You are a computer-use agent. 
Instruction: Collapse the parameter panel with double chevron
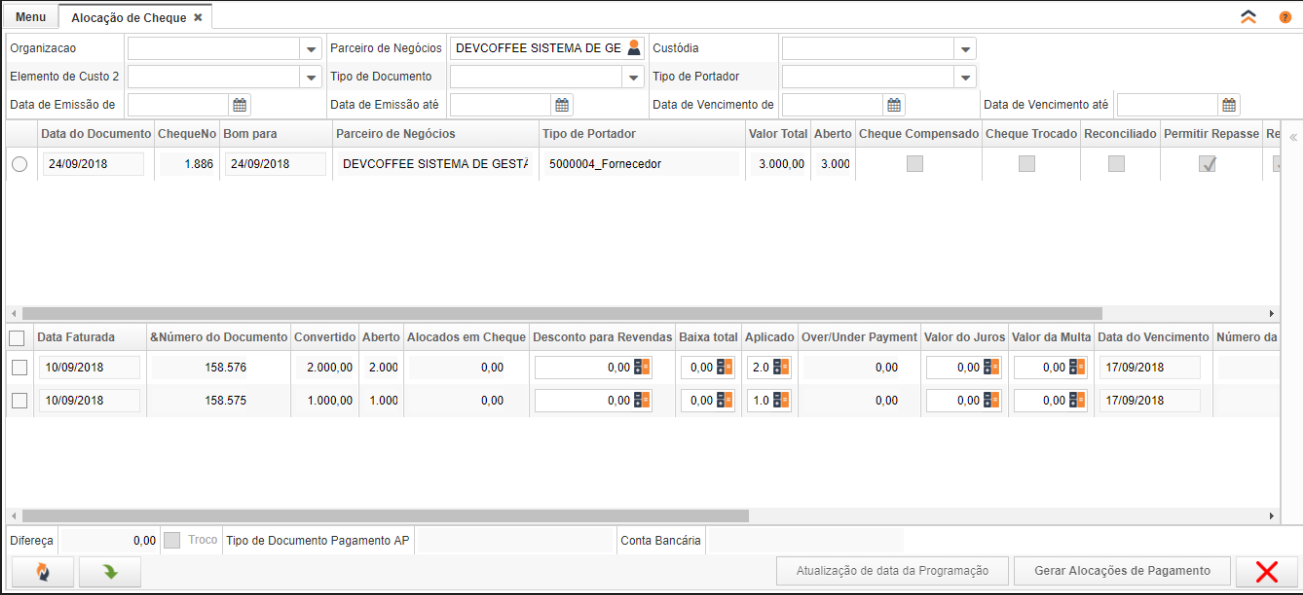click(x=1248, y=18)
